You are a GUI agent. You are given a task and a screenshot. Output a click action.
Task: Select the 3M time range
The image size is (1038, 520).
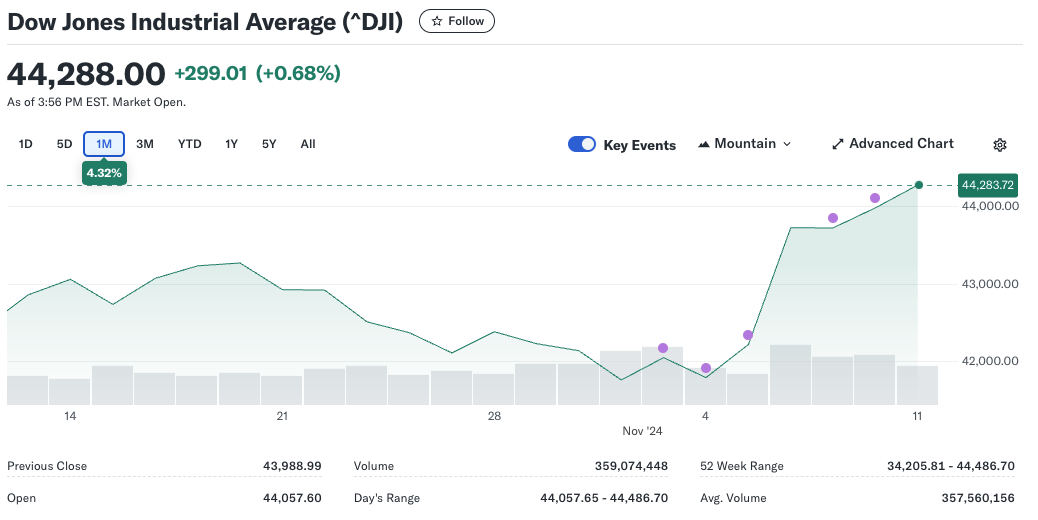[145, 144]
